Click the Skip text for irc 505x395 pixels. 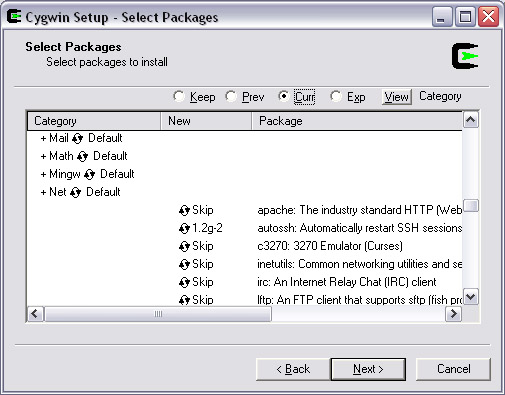coord(203,282)
